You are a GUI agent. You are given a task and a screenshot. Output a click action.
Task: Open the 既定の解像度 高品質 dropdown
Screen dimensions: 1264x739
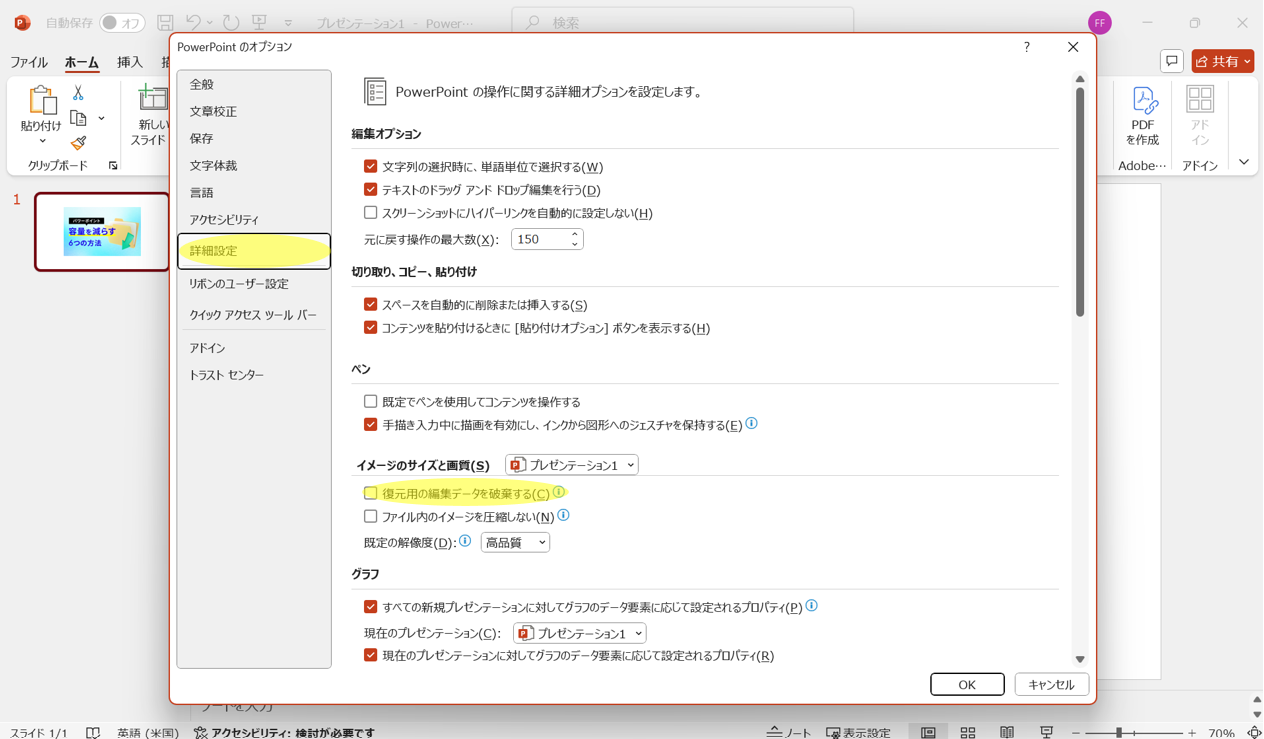tap(515, 542)
